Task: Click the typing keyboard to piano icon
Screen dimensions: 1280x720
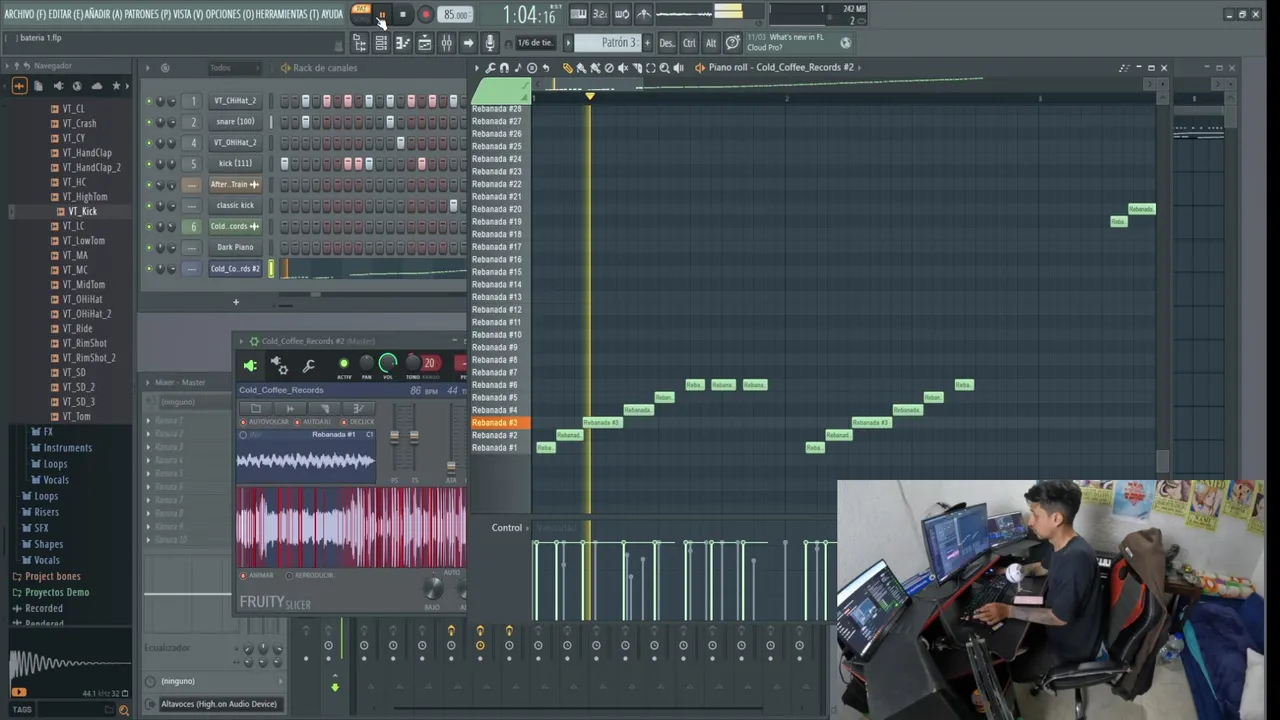Action: coord(578,14)
